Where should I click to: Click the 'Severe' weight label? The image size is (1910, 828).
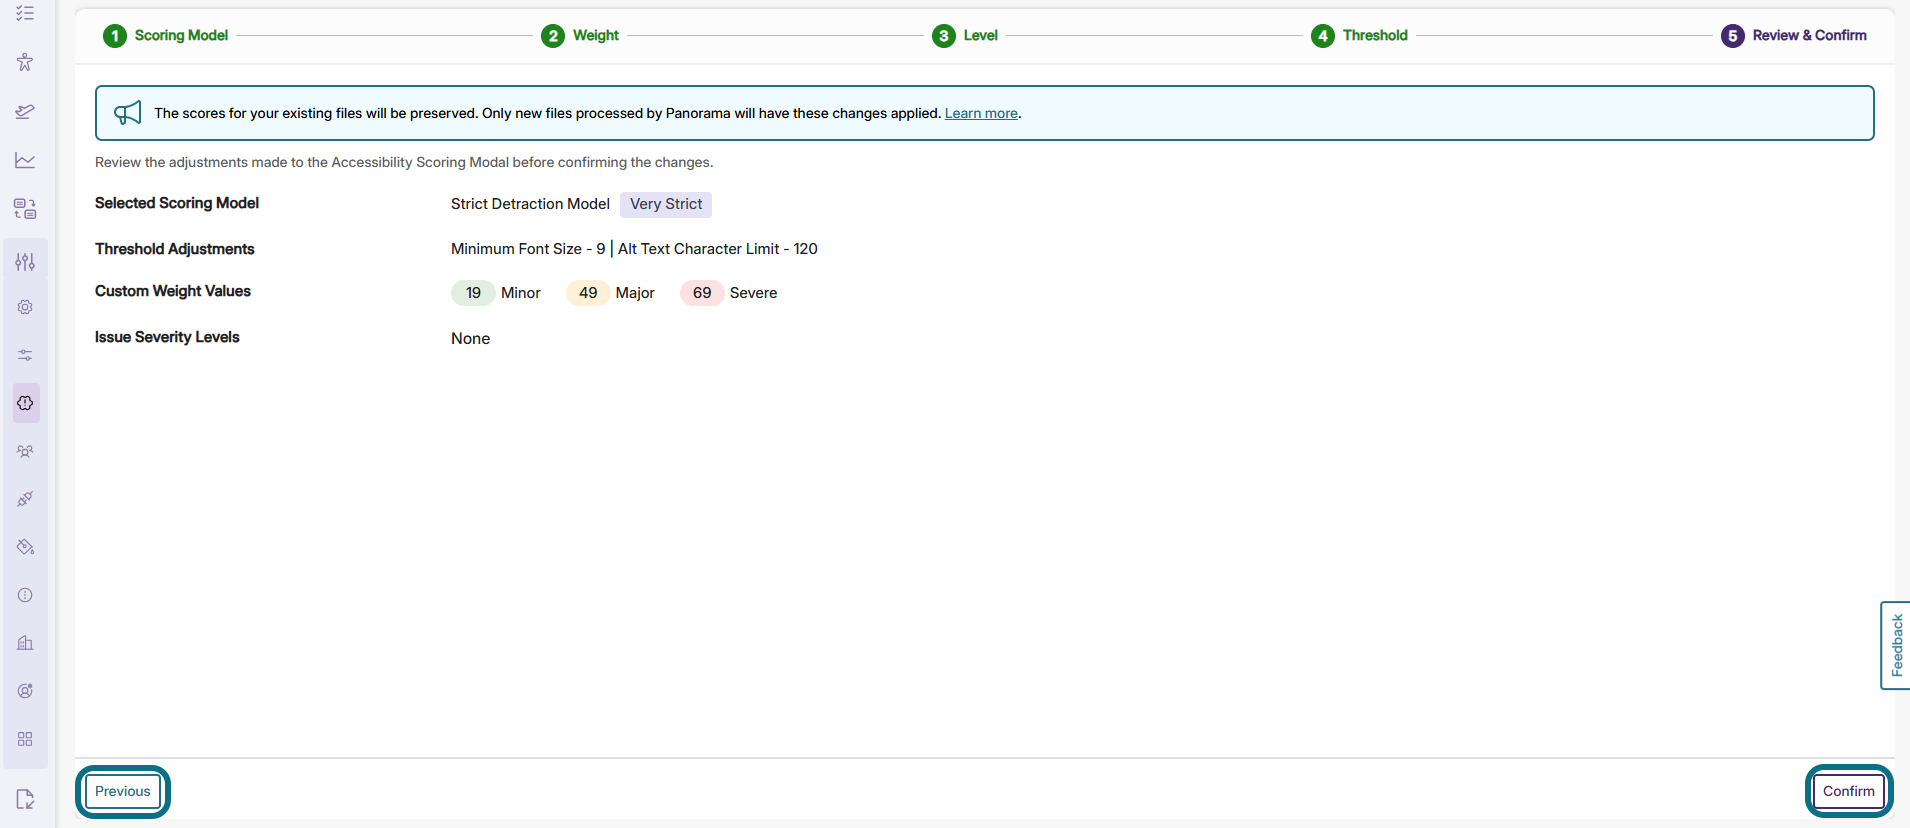pos(753,293)
